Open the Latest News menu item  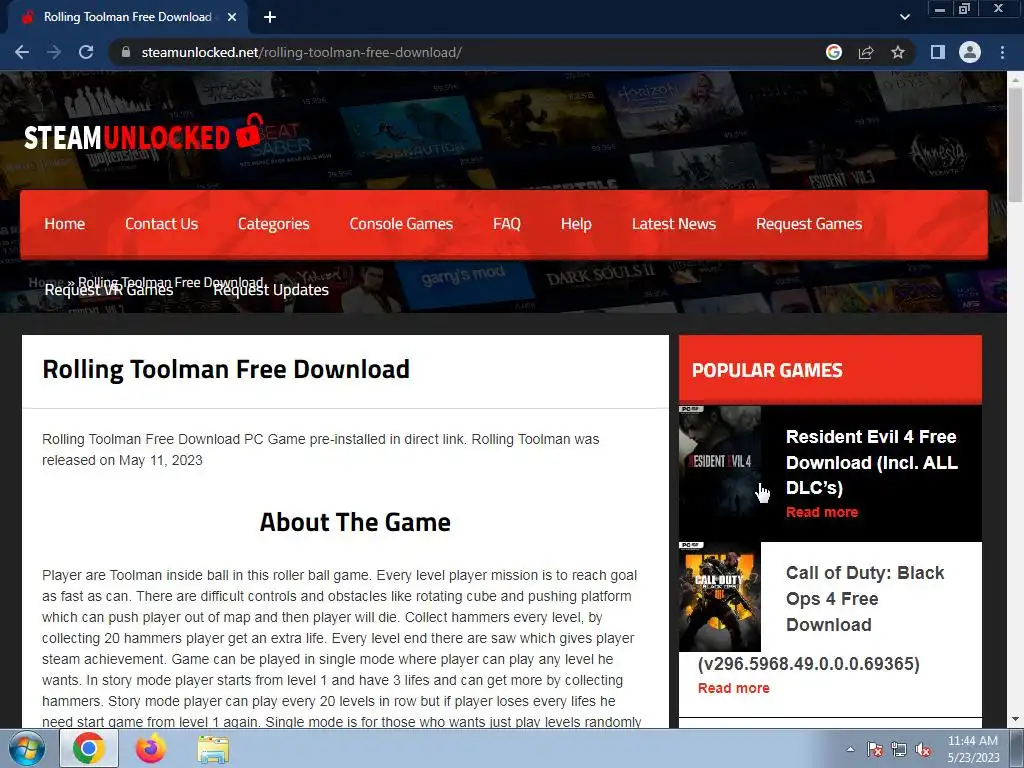tap(674, 224)
